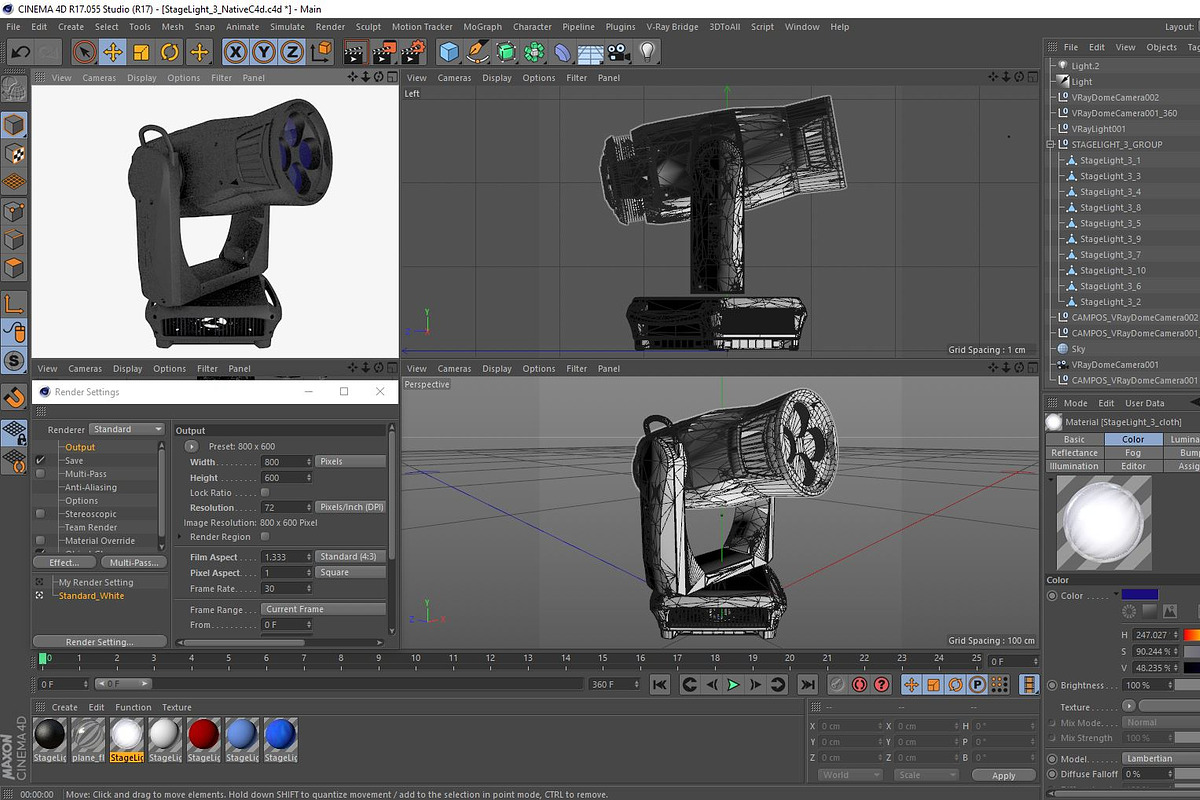Open the Subdivision Surface generator icon
The image size is (1200, 800).
506,51
